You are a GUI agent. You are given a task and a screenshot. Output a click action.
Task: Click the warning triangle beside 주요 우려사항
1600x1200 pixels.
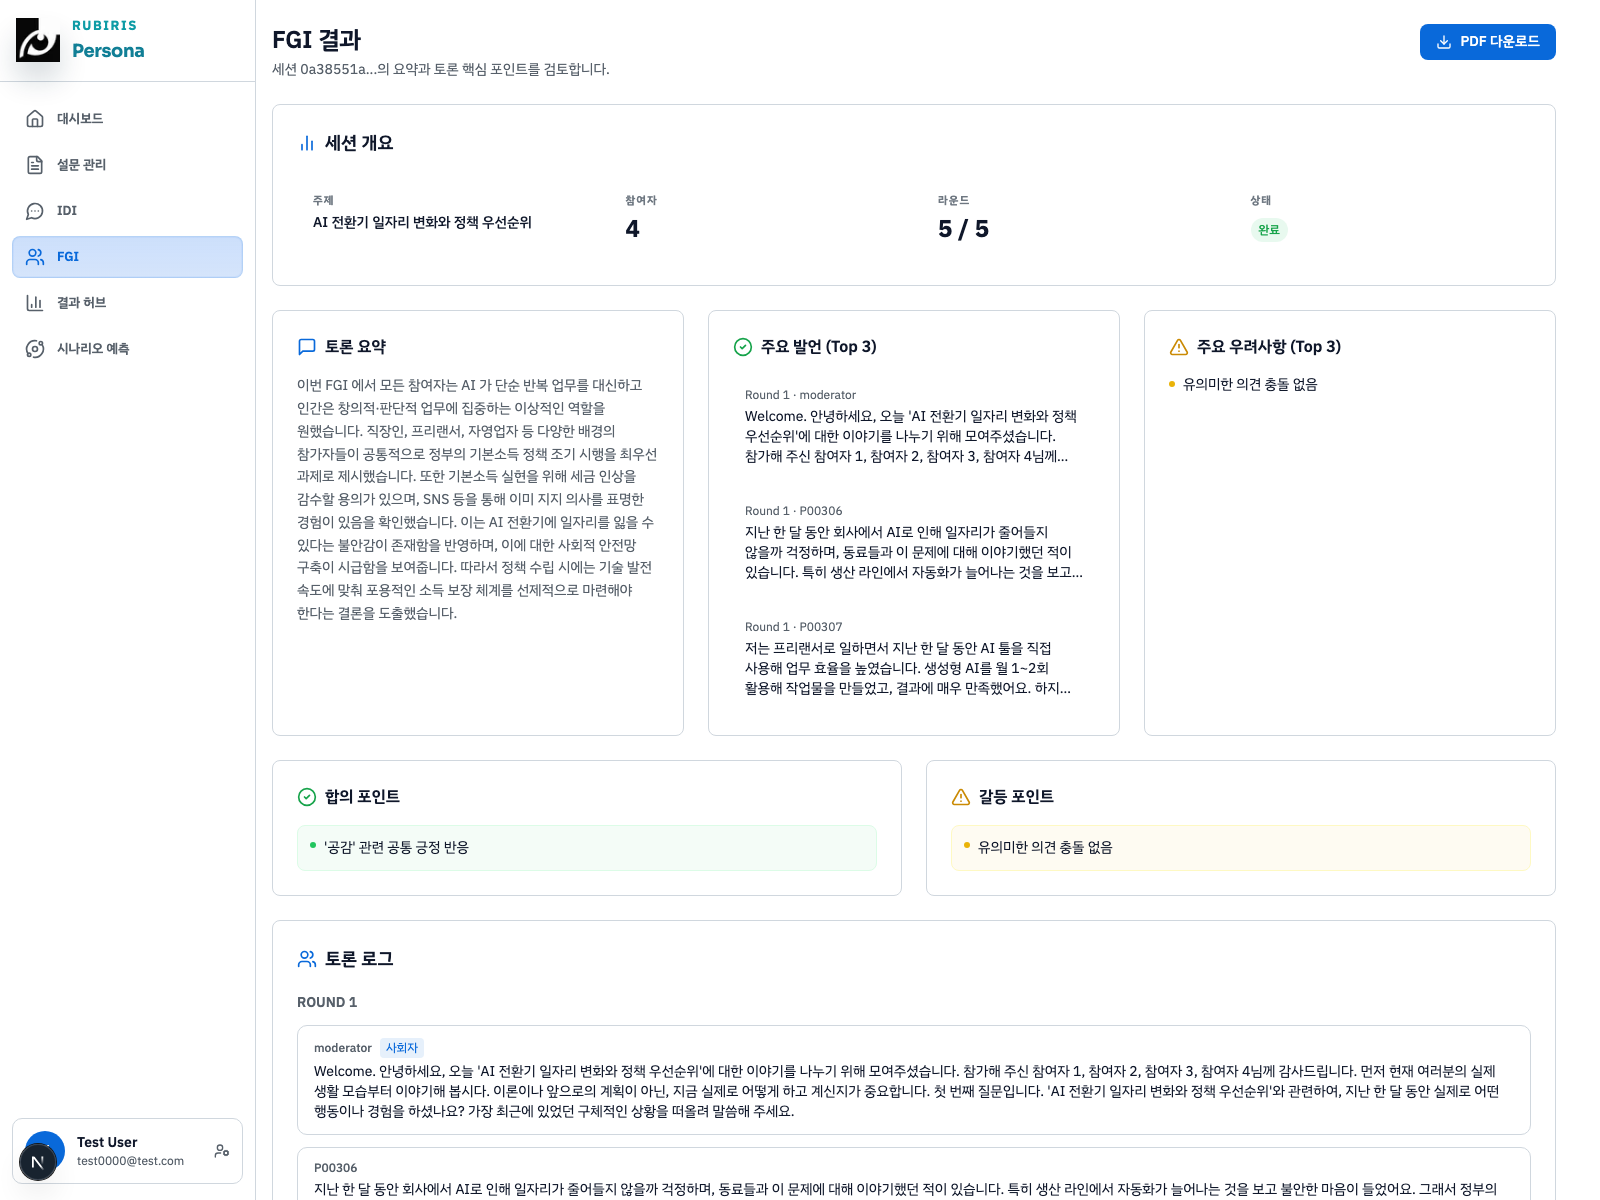(1176, 346)
